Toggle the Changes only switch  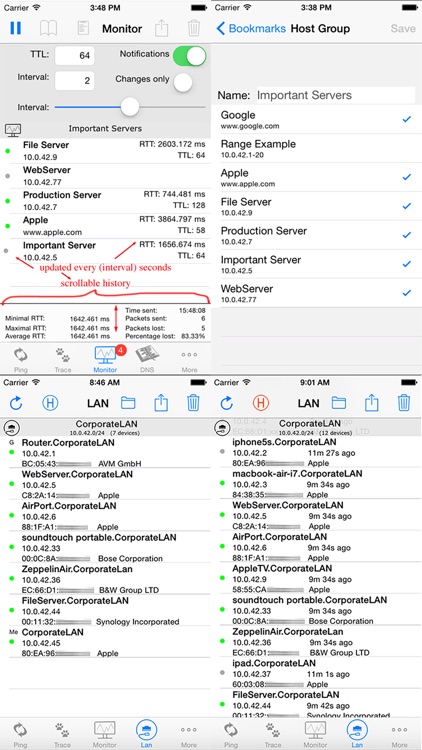(x=183, y=82)
